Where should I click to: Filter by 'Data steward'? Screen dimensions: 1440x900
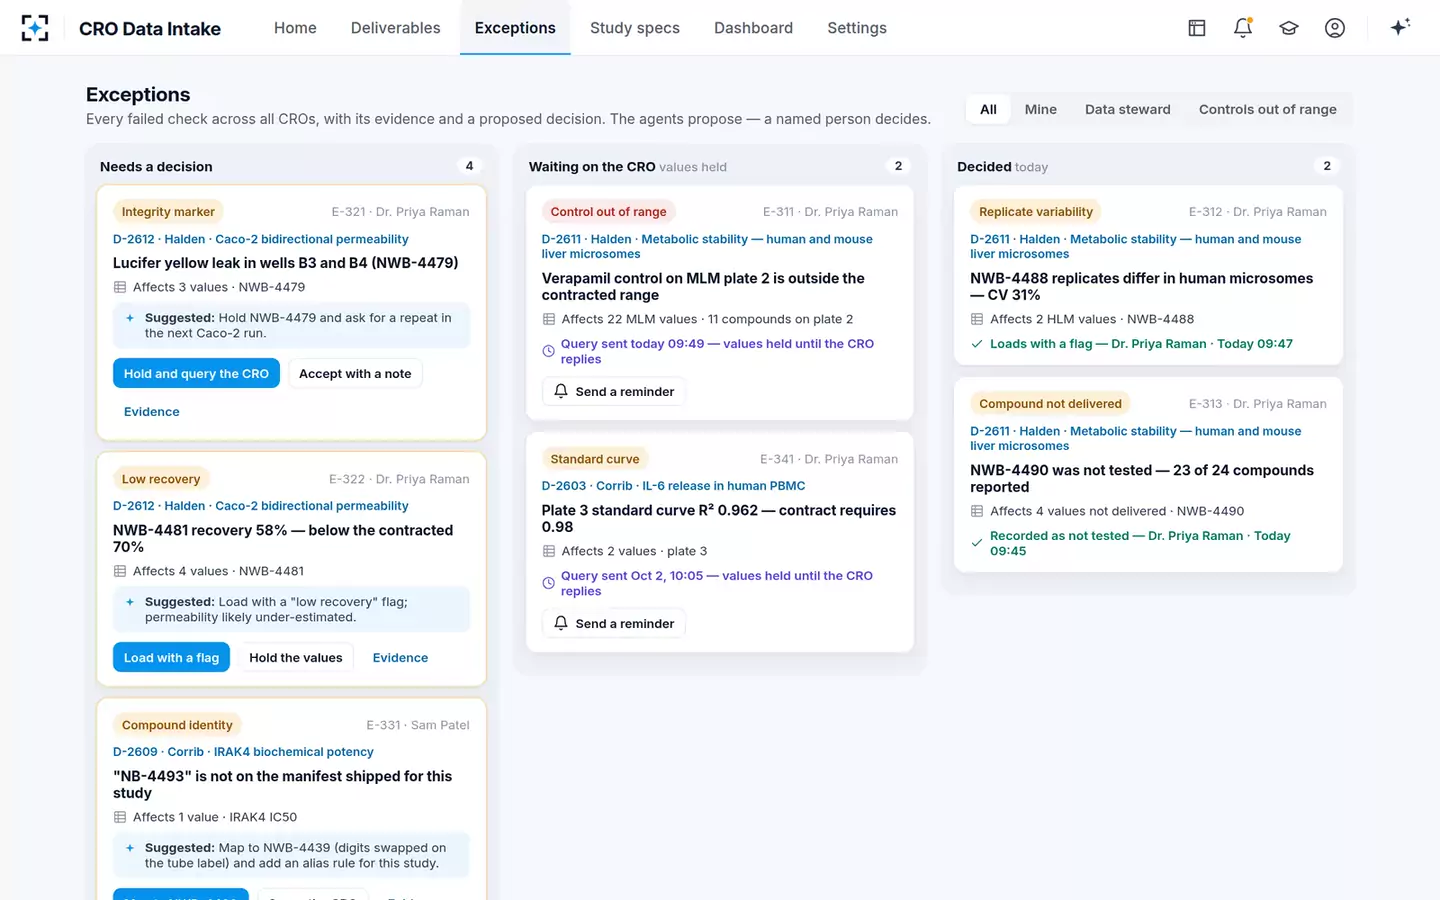(1127, 109)
